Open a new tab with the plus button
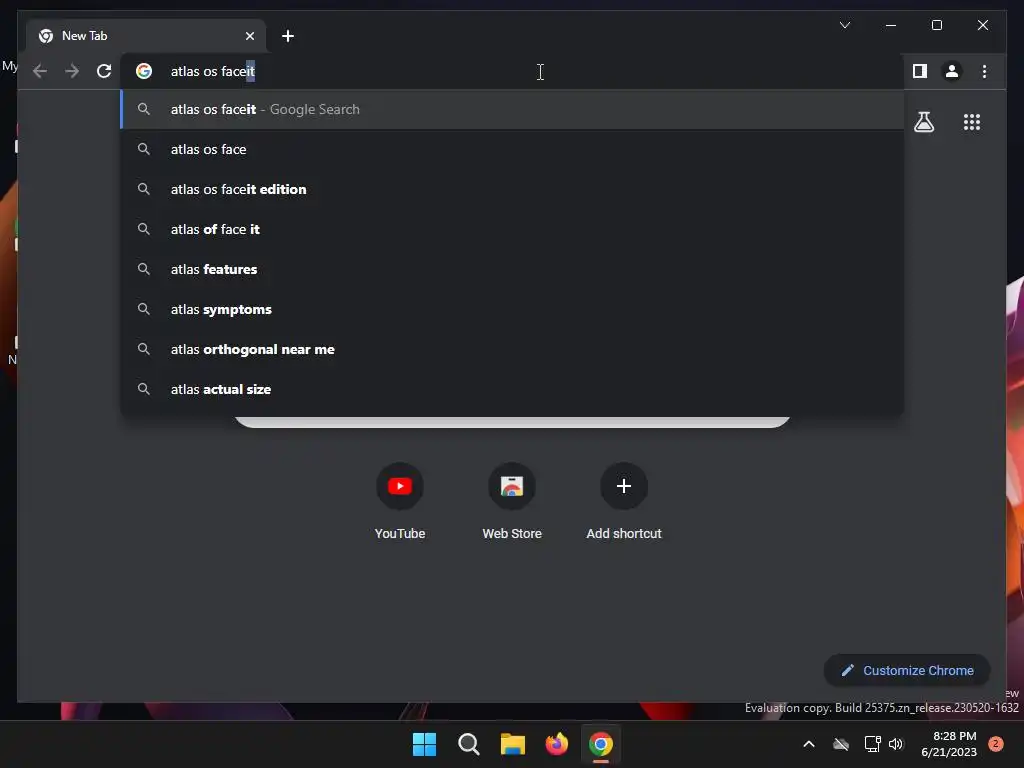The height and width of the screenshot is (768, 1024). pyautogui.click(x=288, y=36)
